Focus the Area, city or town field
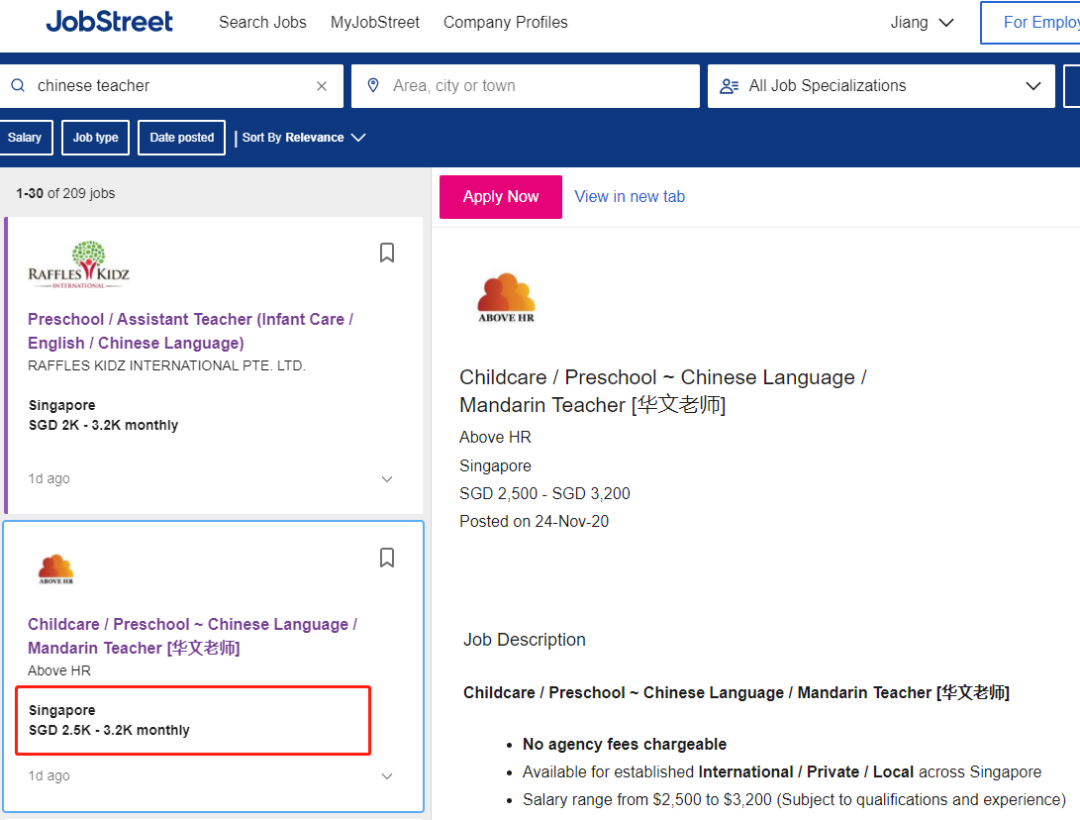 526,86
